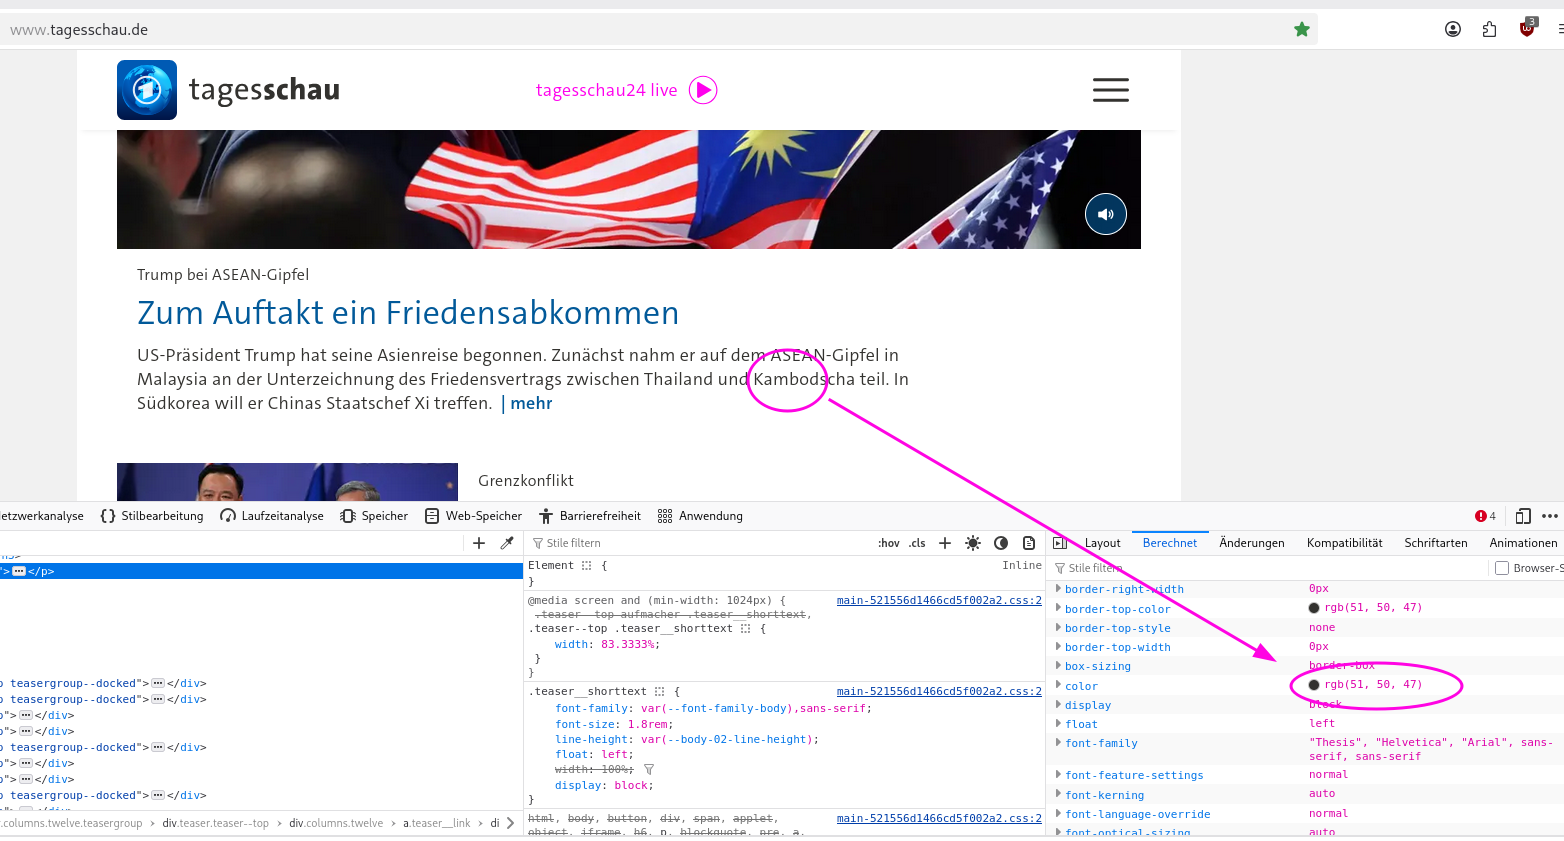Switch to the Web-Speicher devtools tab
This screenshot has height=841, width=1564.
473,516
